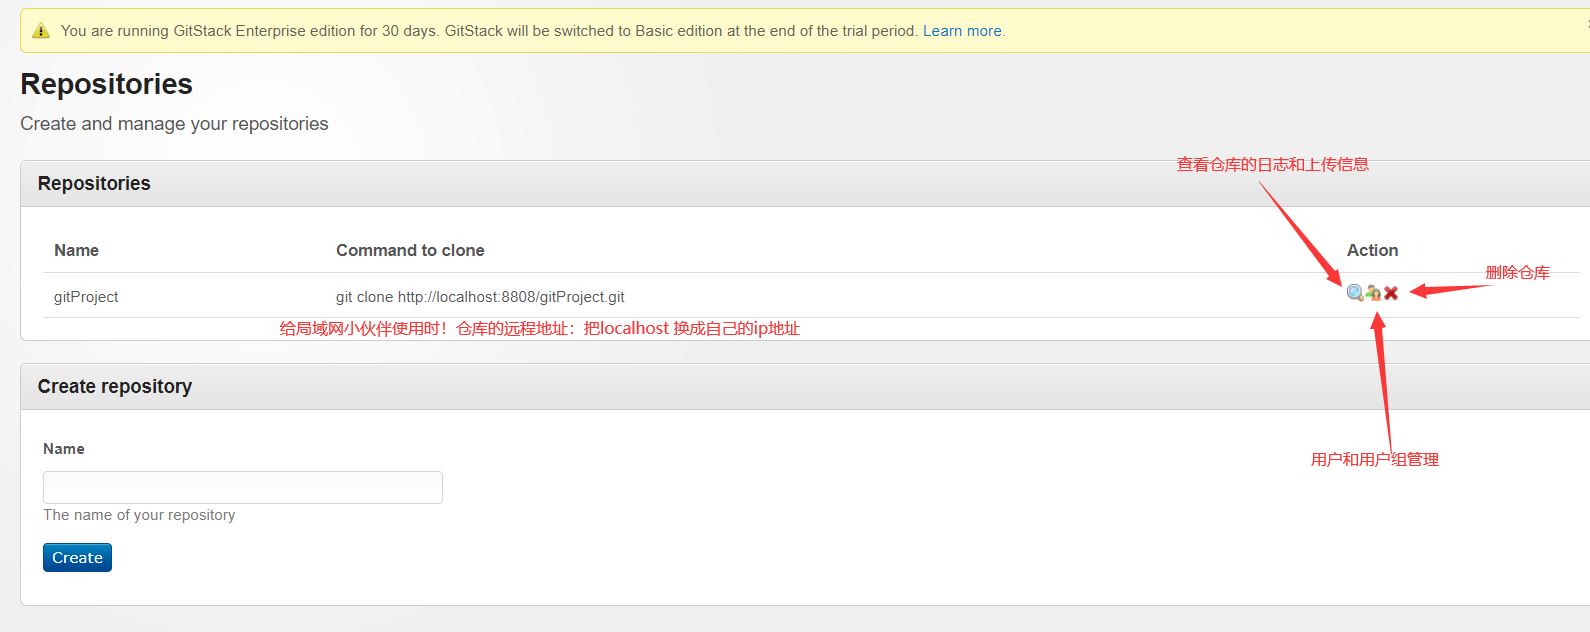The image size is (1590, 632).
Task: Click the Repositories panel title bar
Action: tap(805, 184)
